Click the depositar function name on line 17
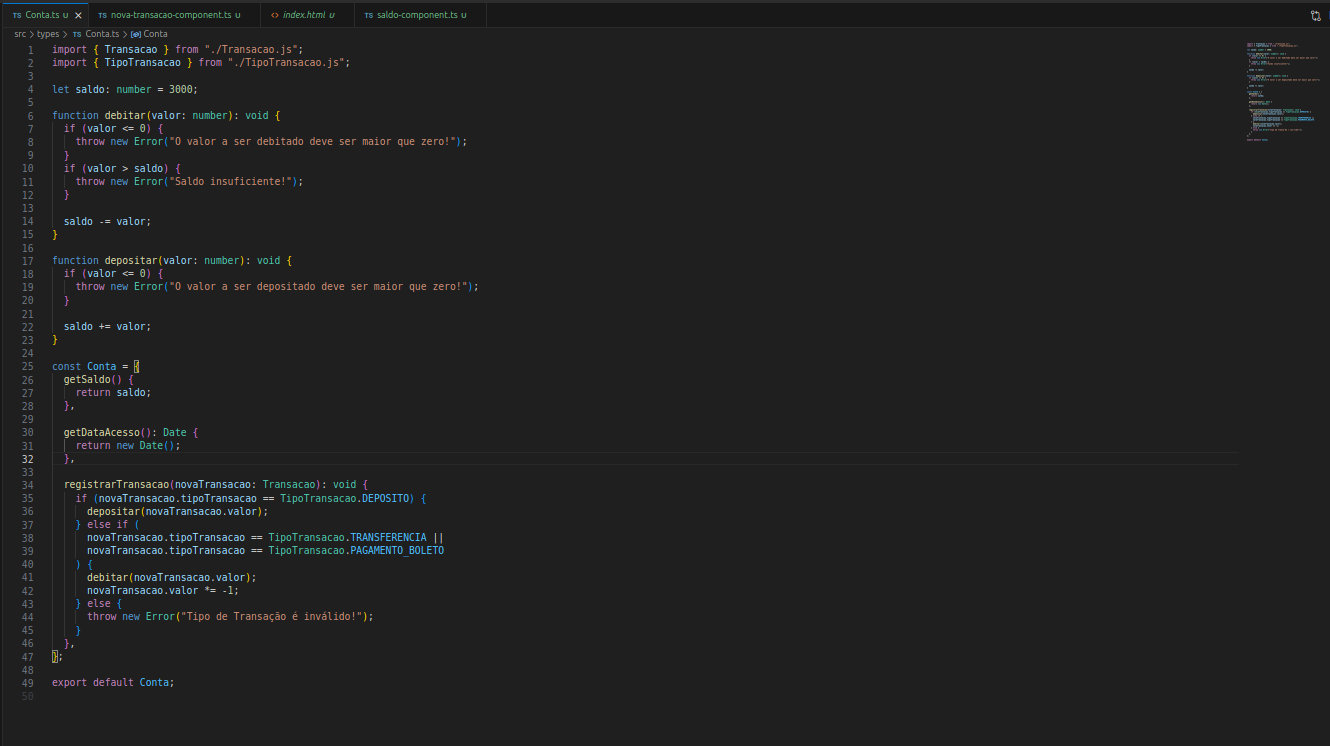 tap(131, 260)
